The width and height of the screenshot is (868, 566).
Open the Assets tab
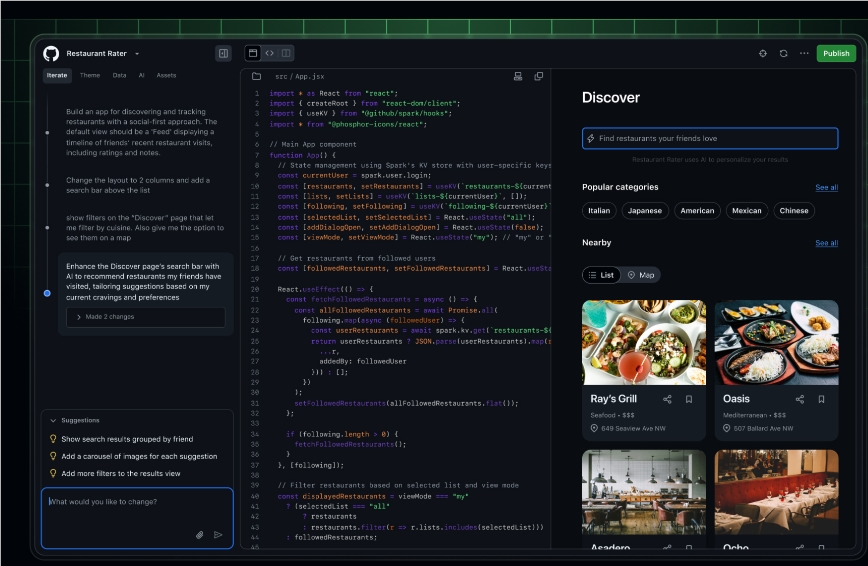(x=166, y=75)
